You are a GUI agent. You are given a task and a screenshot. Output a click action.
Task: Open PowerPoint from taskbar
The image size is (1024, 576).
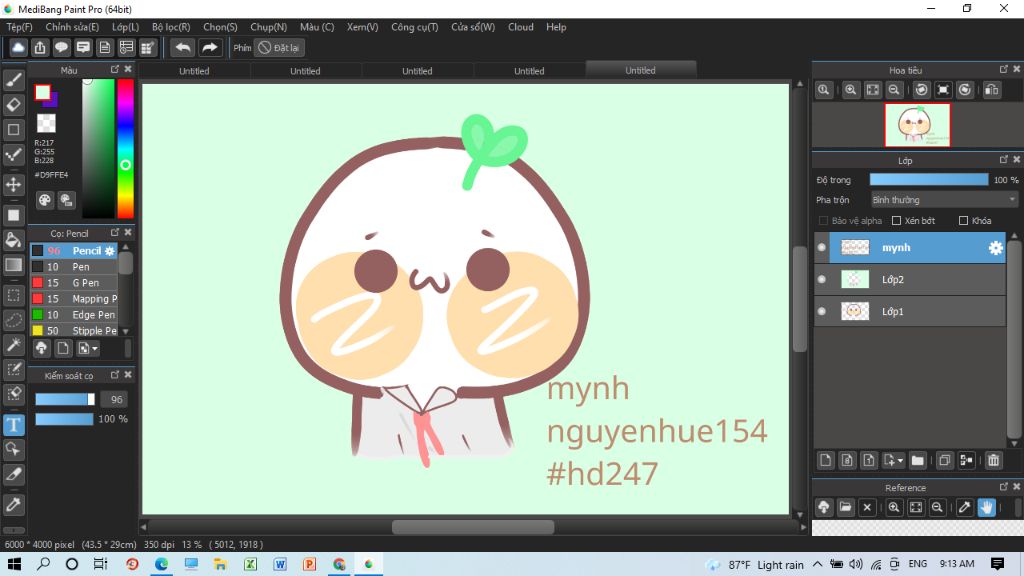point(310,564)
